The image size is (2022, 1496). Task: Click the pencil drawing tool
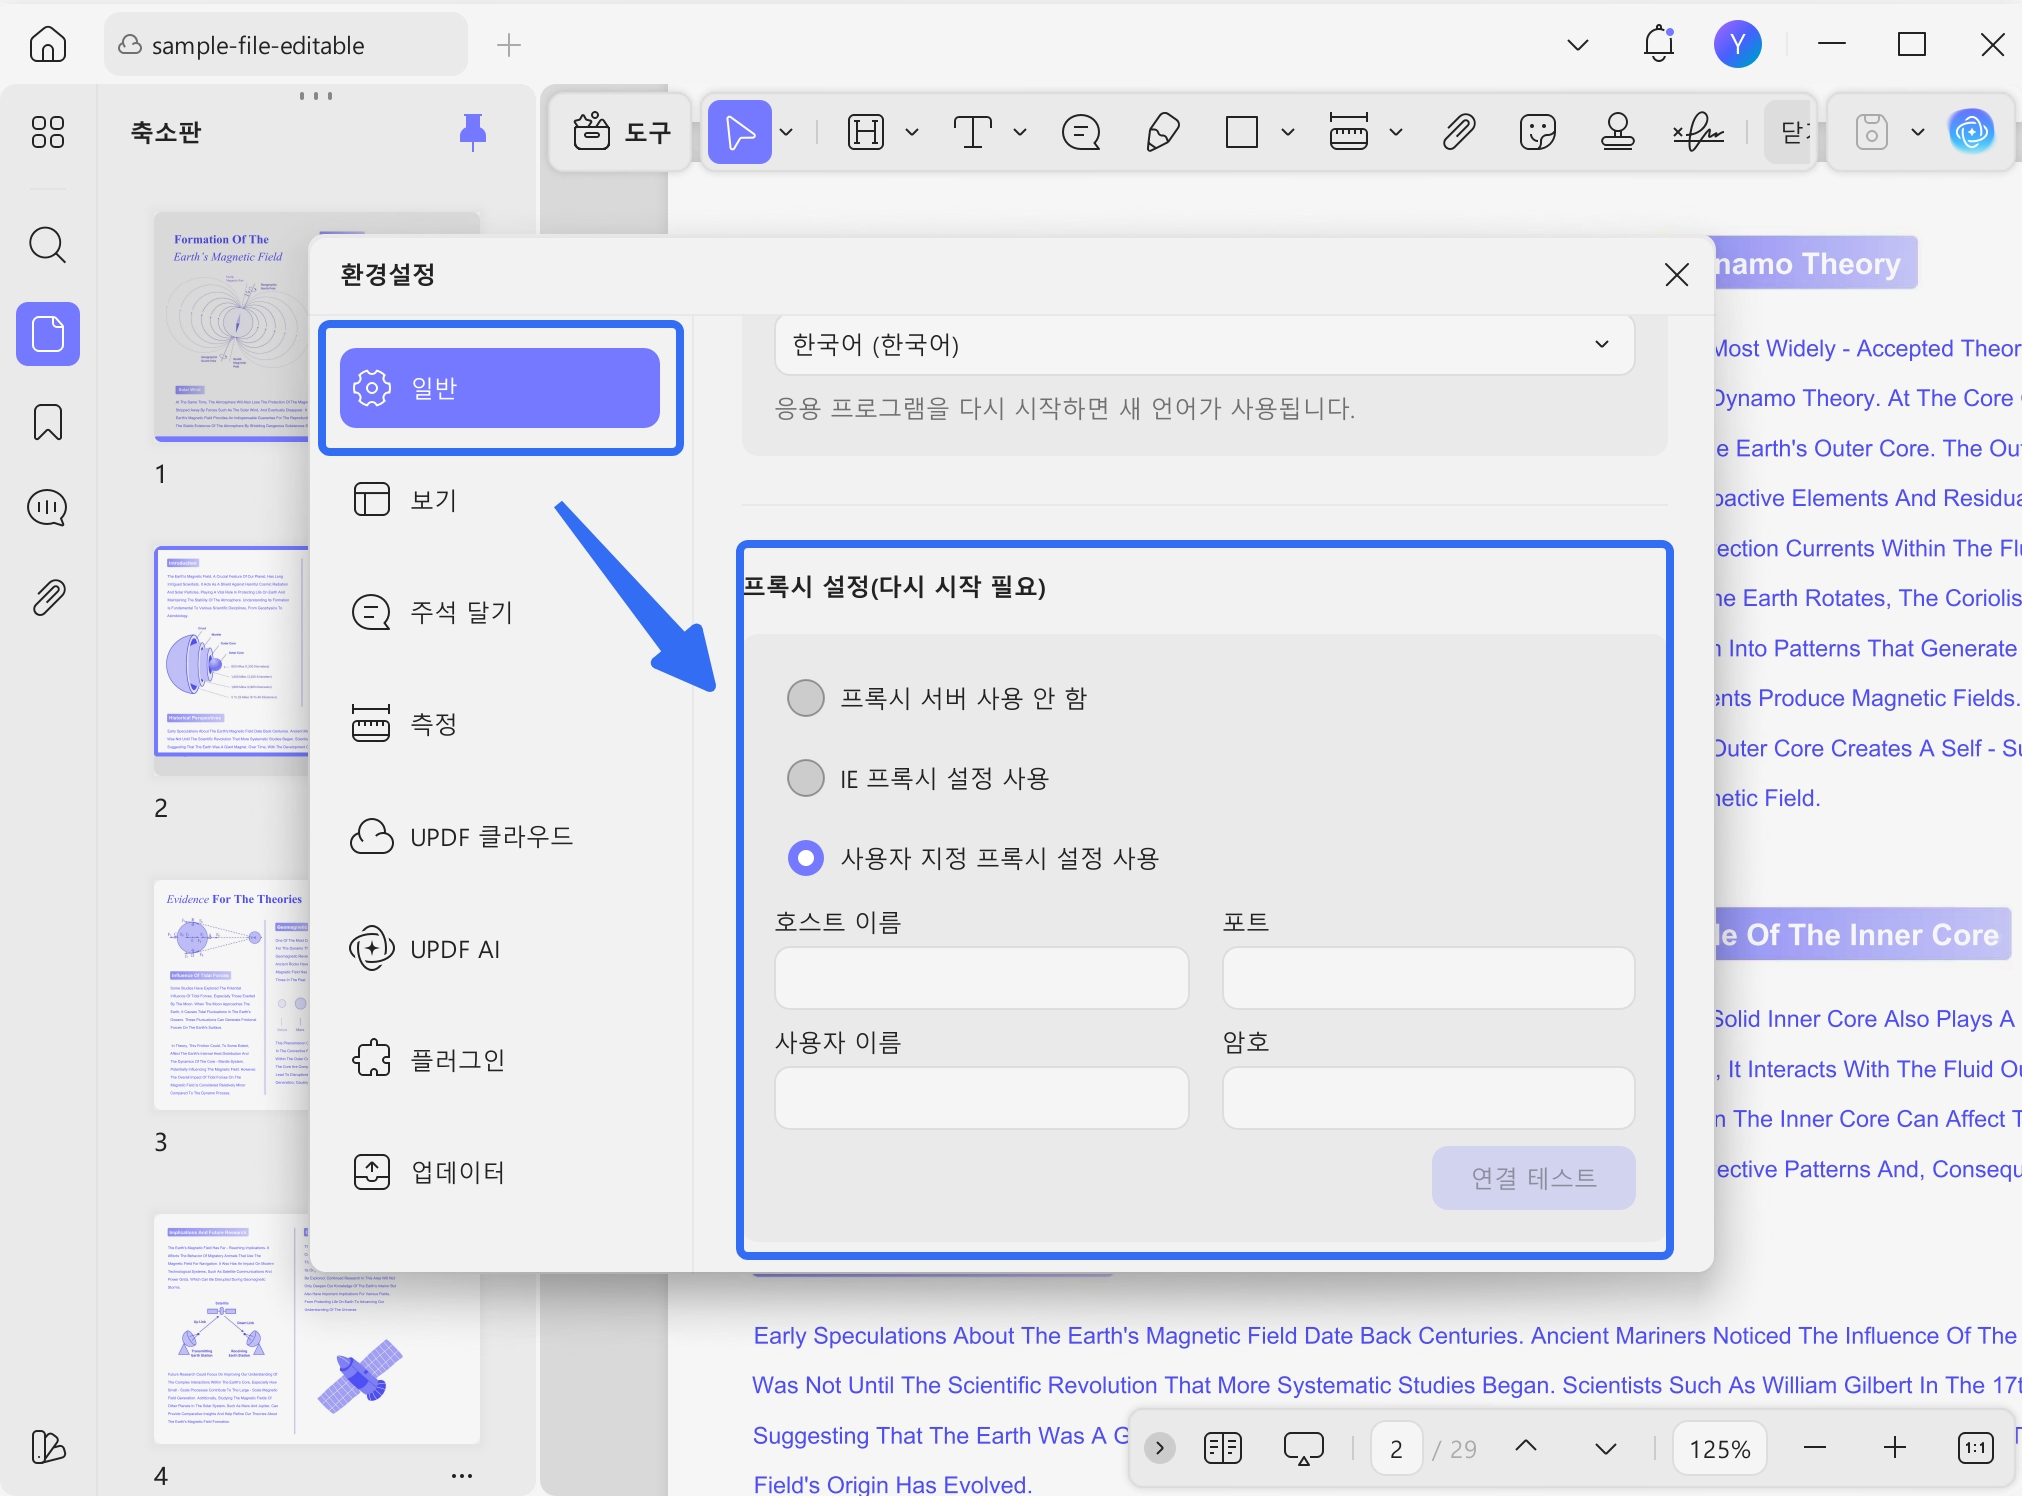(1162, 131)
